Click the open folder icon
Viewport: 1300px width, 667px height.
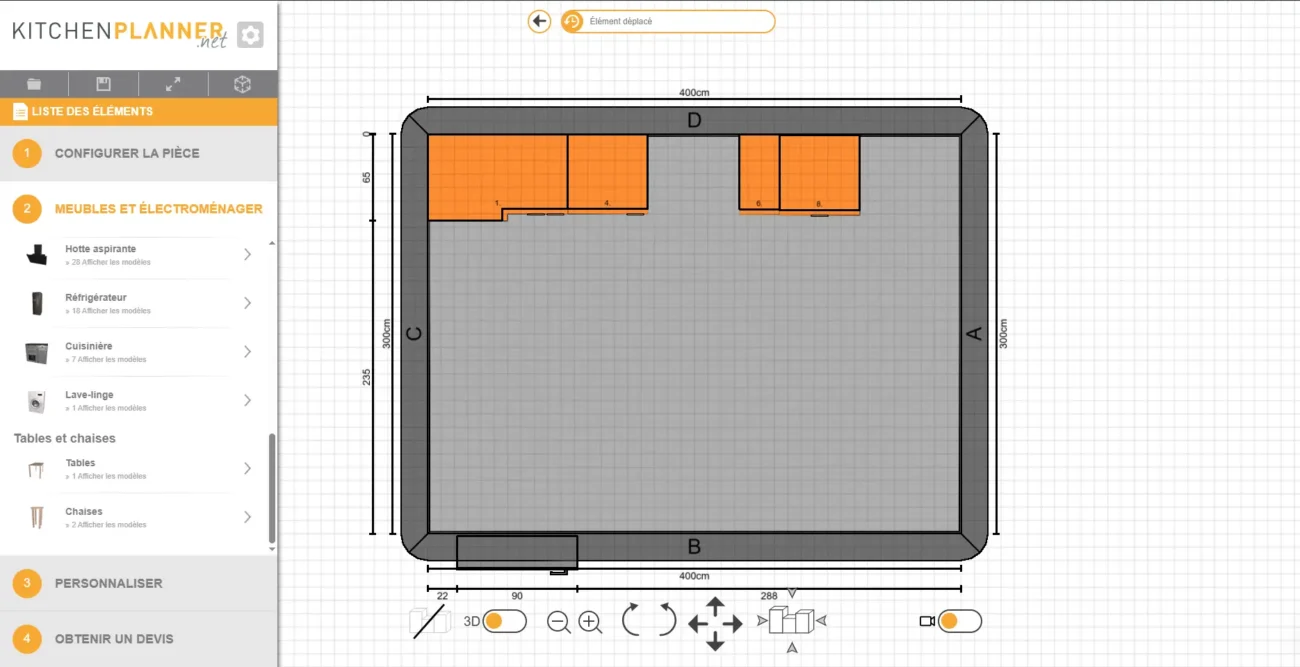coord(34,84)
